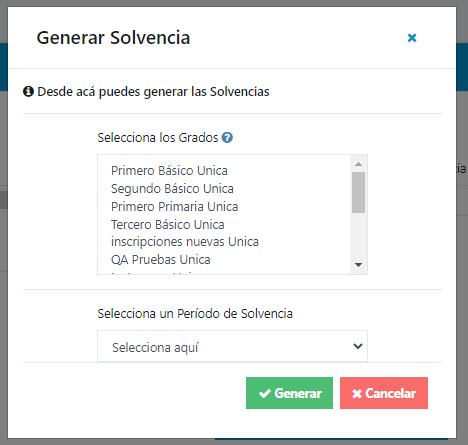
Task: Click the info icon before Desde acá puedes
Action: tap(28, 91)
